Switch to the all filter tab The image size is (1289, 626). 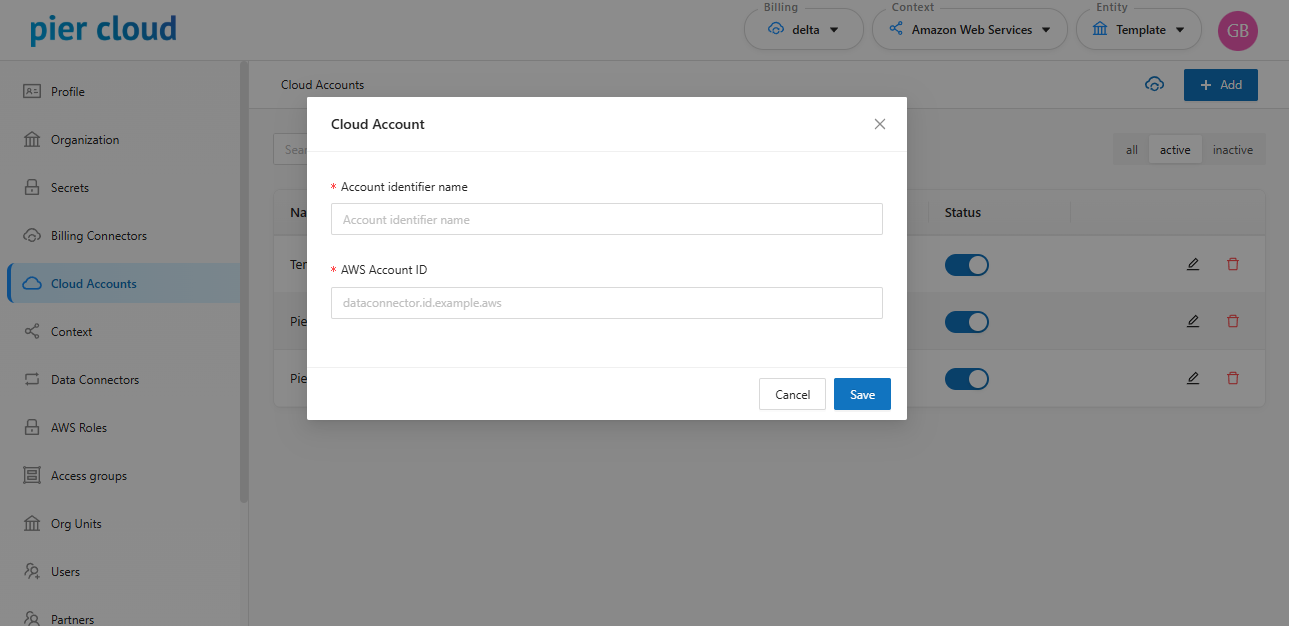pos(1131,150)
